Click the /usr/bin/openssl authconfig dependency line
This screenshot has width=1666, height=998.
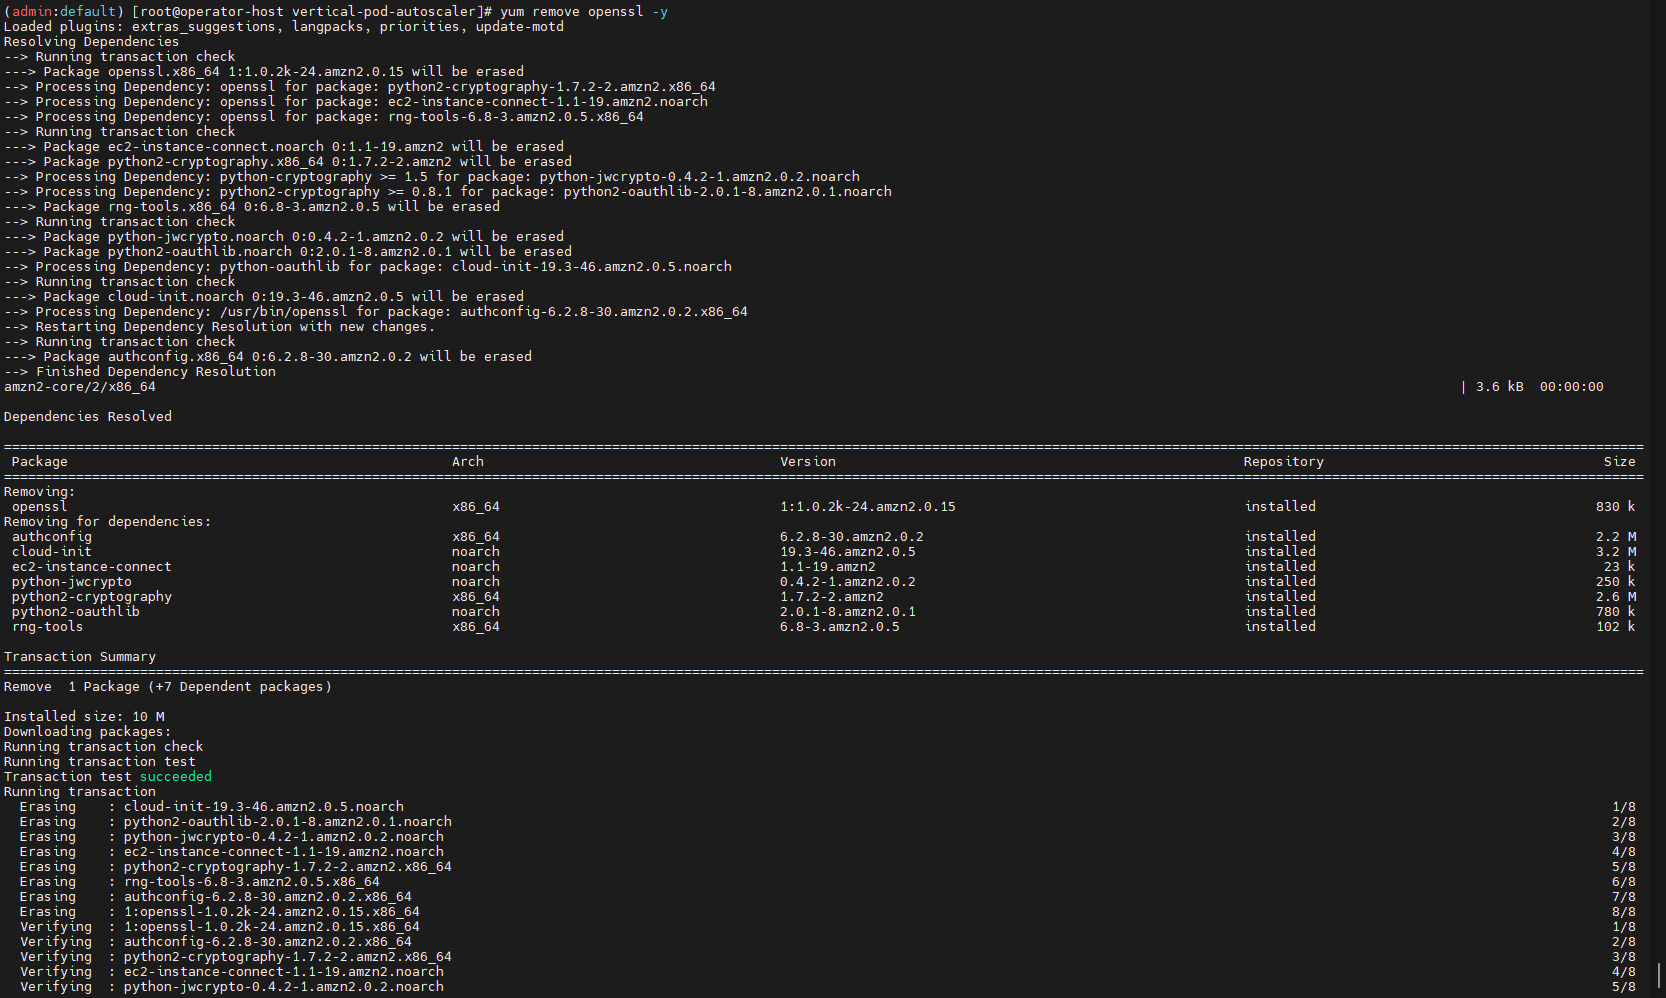[376, 312]
